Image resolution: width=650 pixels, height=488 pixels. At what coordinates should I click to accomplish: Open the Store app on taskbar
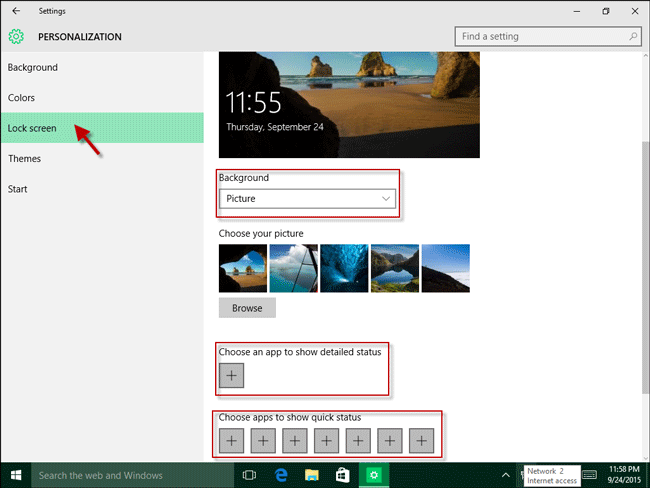pyautogui.click(x=342, y=475)
